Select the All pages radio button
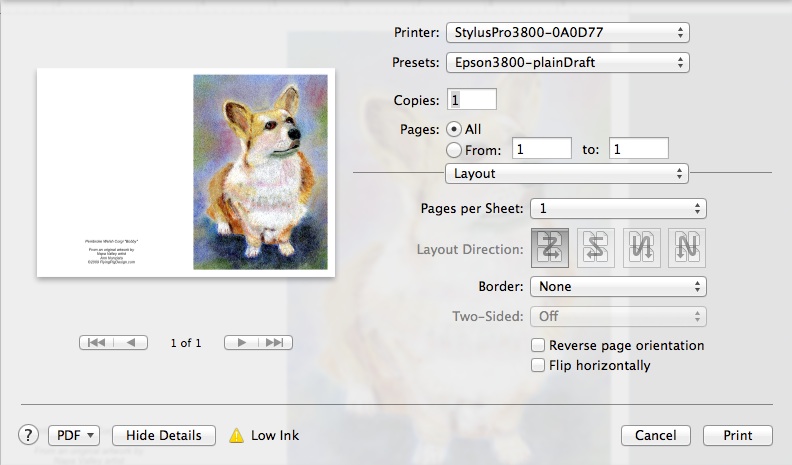The image size is (792, 465). tap(454, 129)
